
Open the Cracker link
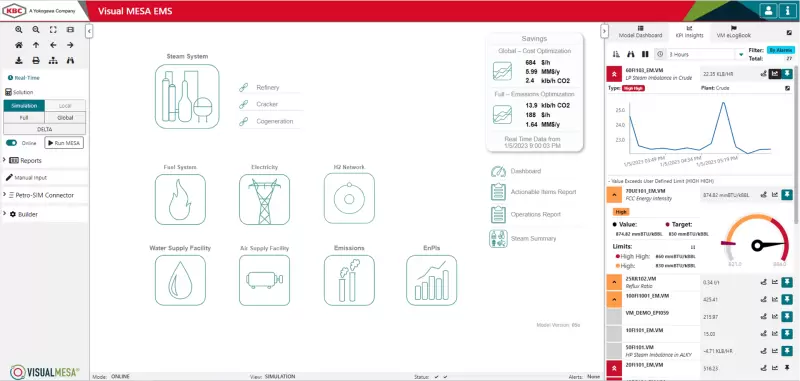point(267,104)
